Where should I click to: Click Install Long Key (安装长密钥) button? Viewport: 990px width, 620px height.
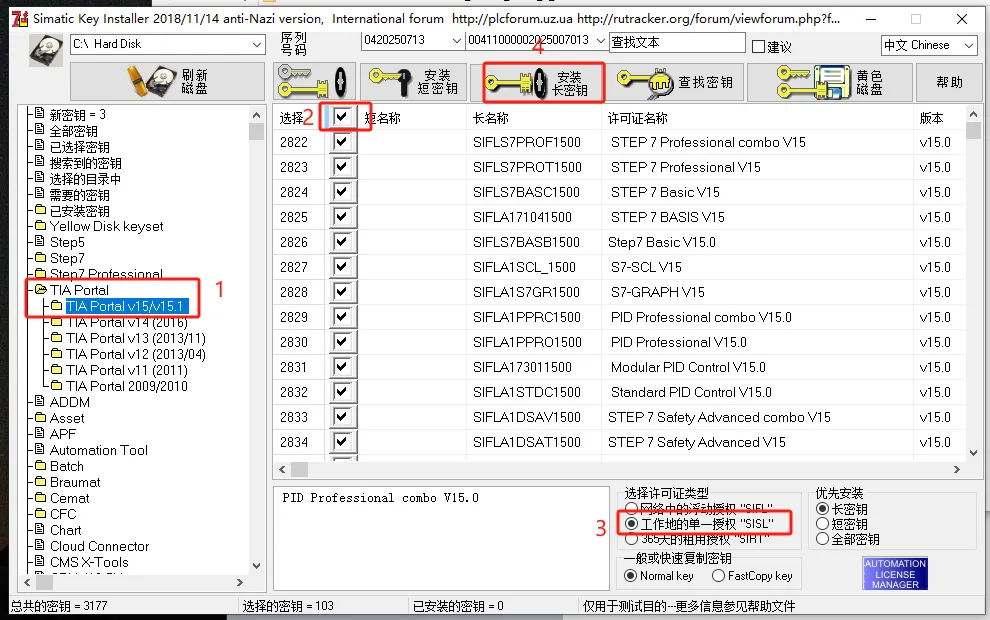(544, 82)
